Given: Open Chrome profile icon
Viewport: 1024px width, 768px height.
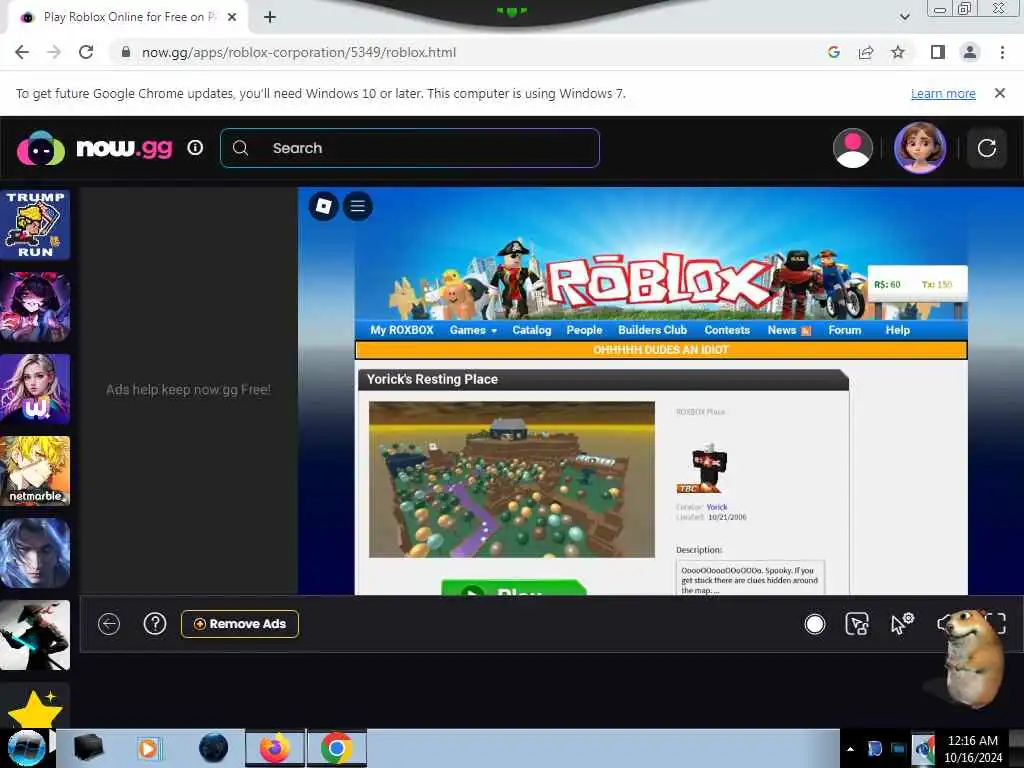Looking at the screenshot, I should tap(970, 52).
